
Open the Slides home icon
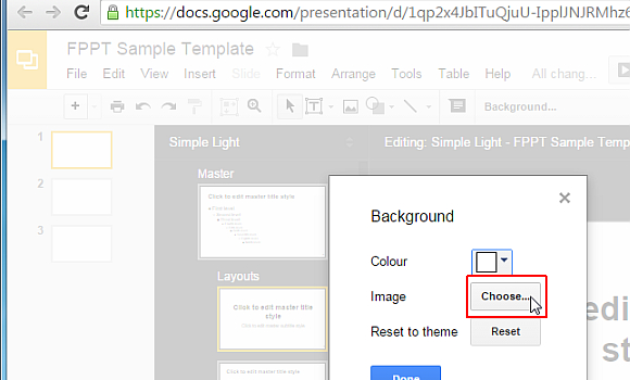coord(27,60)
